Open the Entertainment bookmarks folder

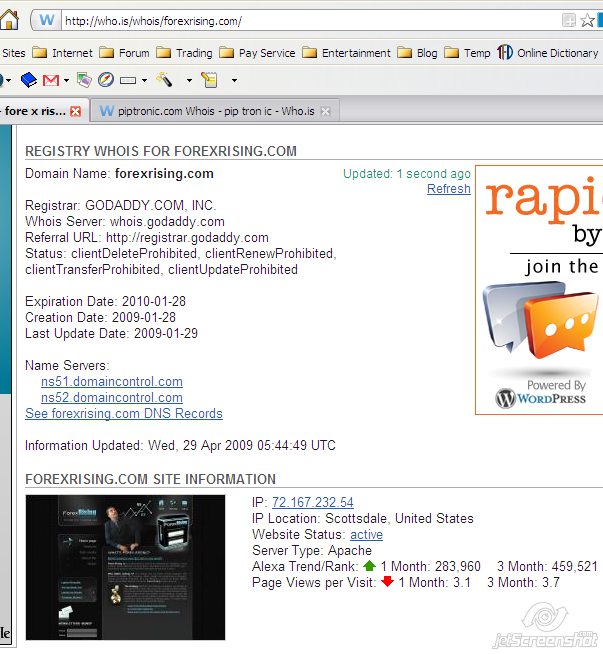click(346, 53)
